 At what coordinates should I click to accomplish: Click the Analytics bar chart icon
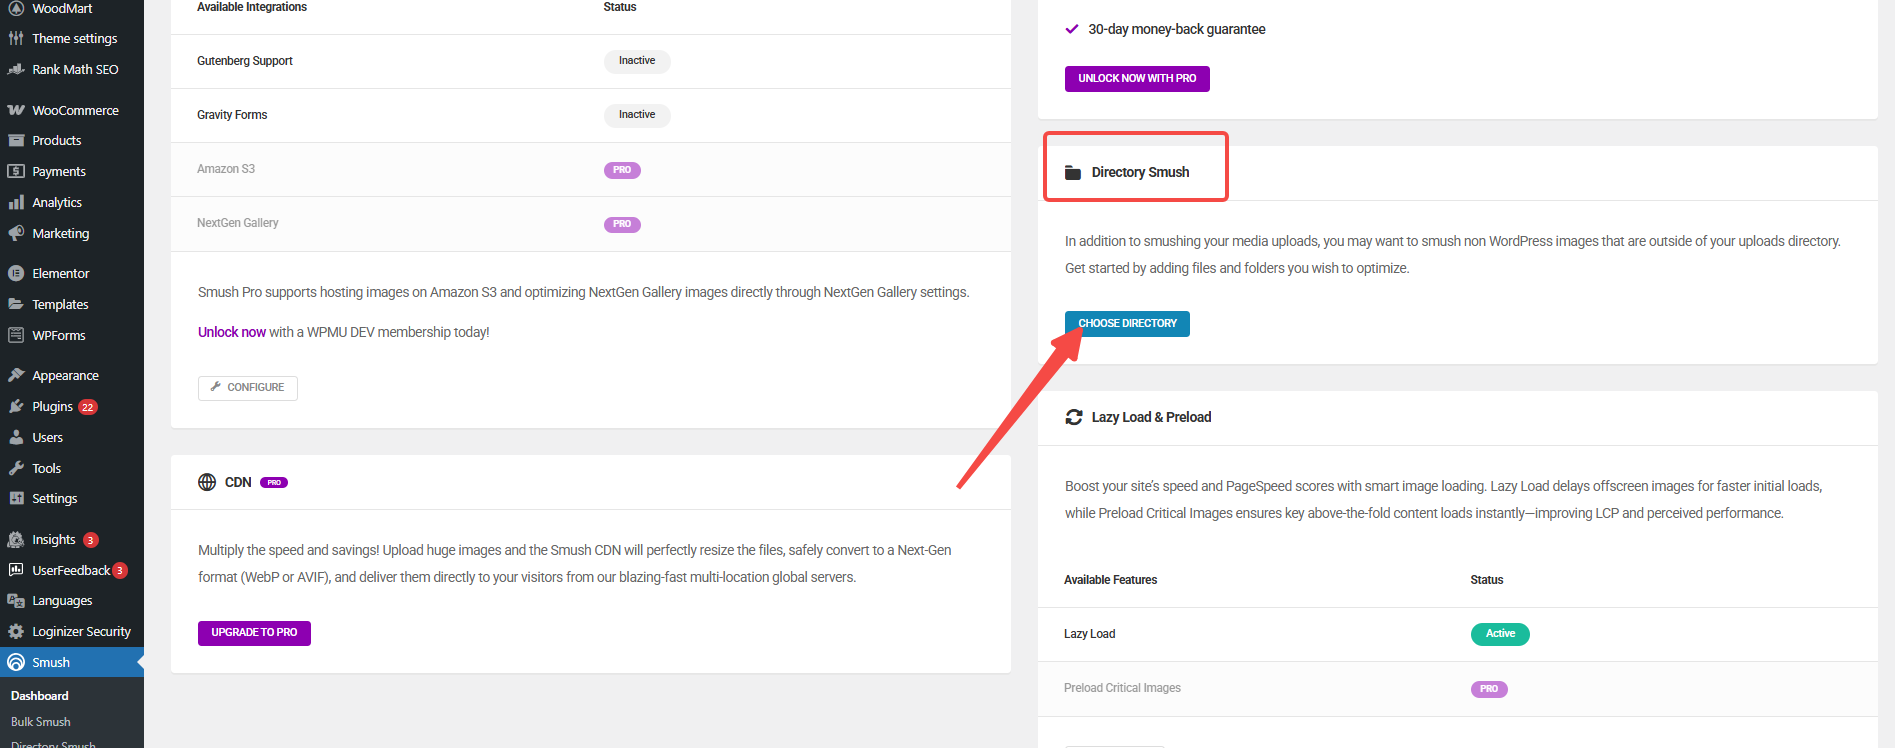click(x=16, y=202)
